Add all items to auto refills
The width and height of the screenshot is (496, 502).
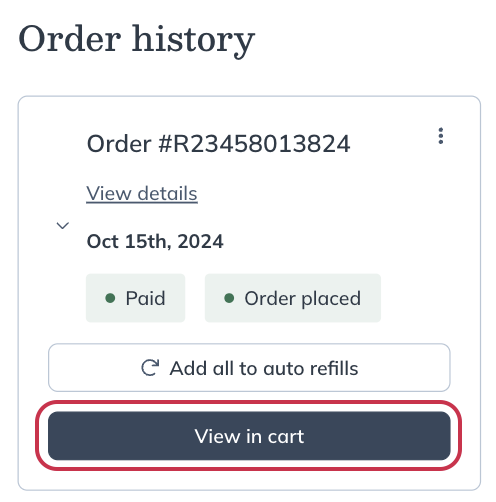tap(249, 367)
